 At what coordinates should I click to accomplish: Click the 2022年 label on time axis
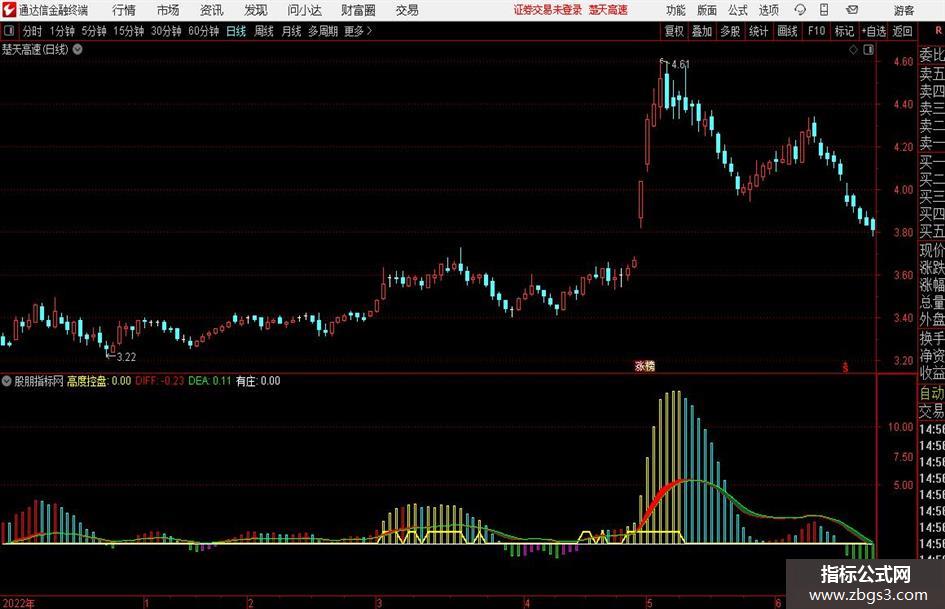tap(19, 603)
